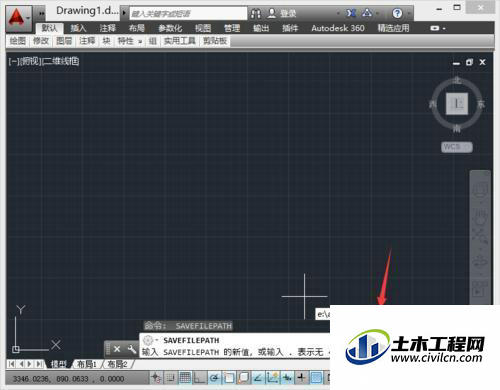Open the 组 ribbon panel
500x390 pixels.
tap(152, 41)
